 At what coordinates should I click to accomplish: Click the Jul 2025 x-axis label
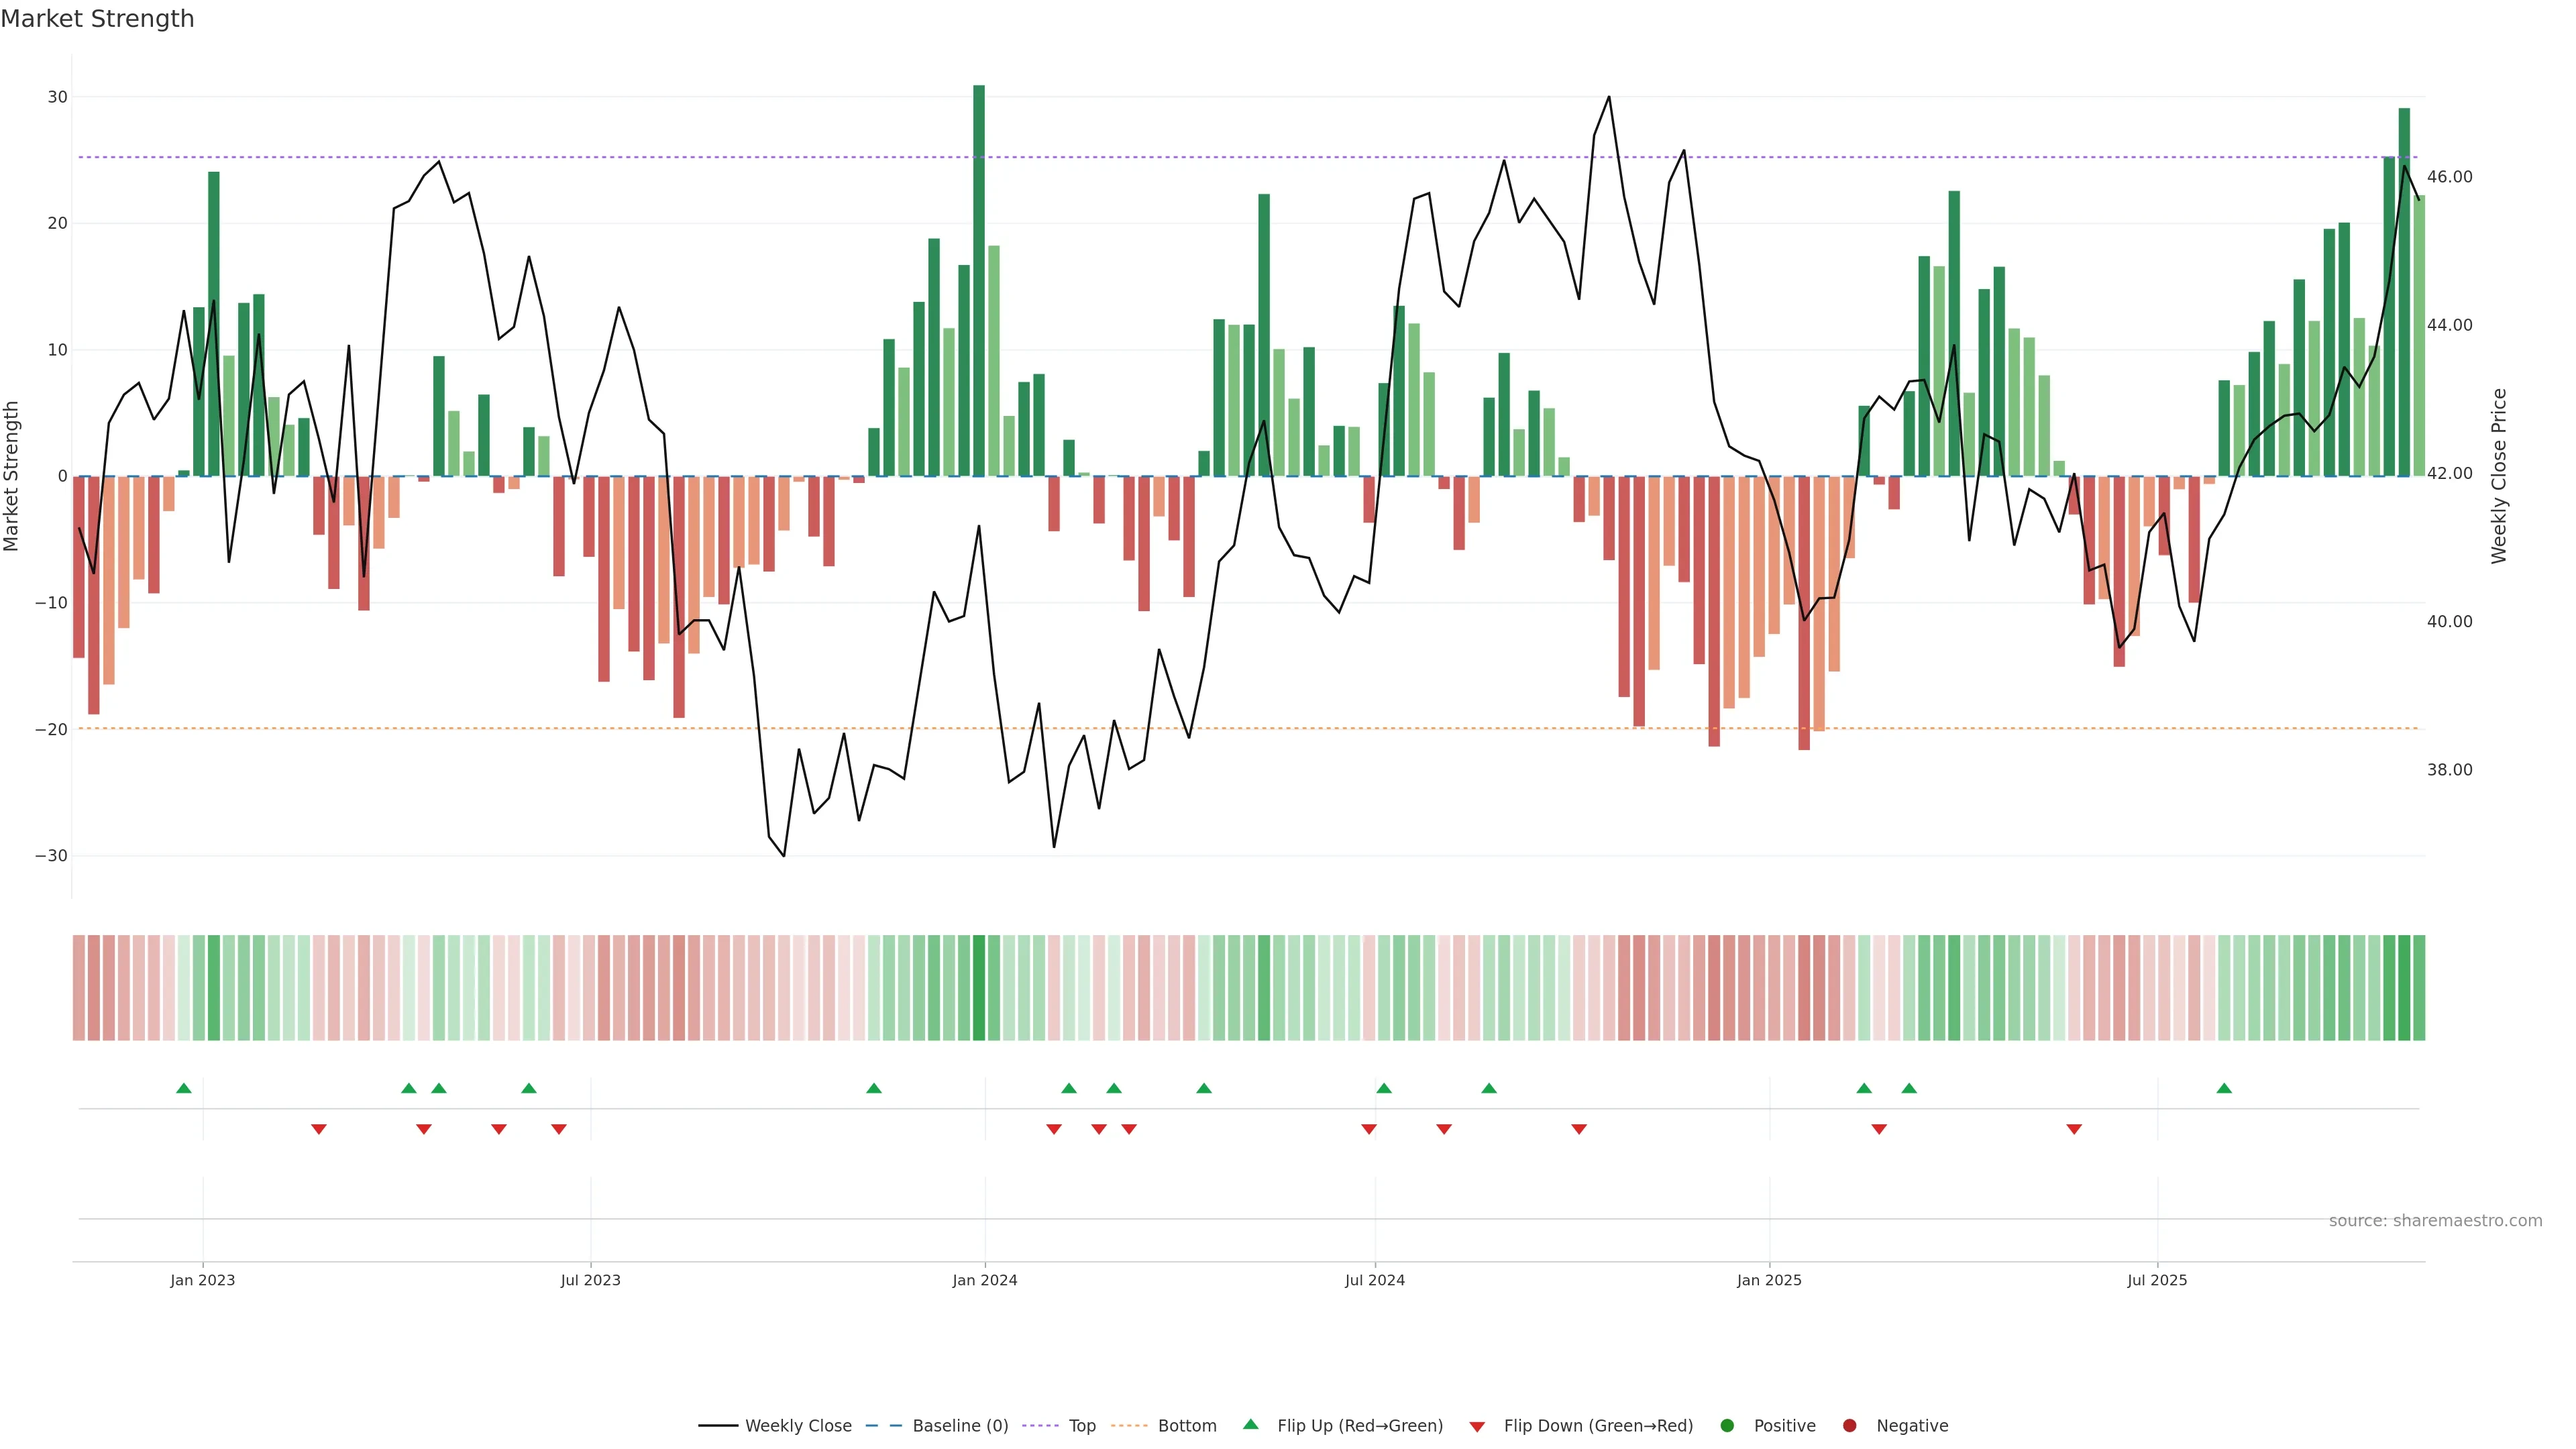coord(2157,1280)
